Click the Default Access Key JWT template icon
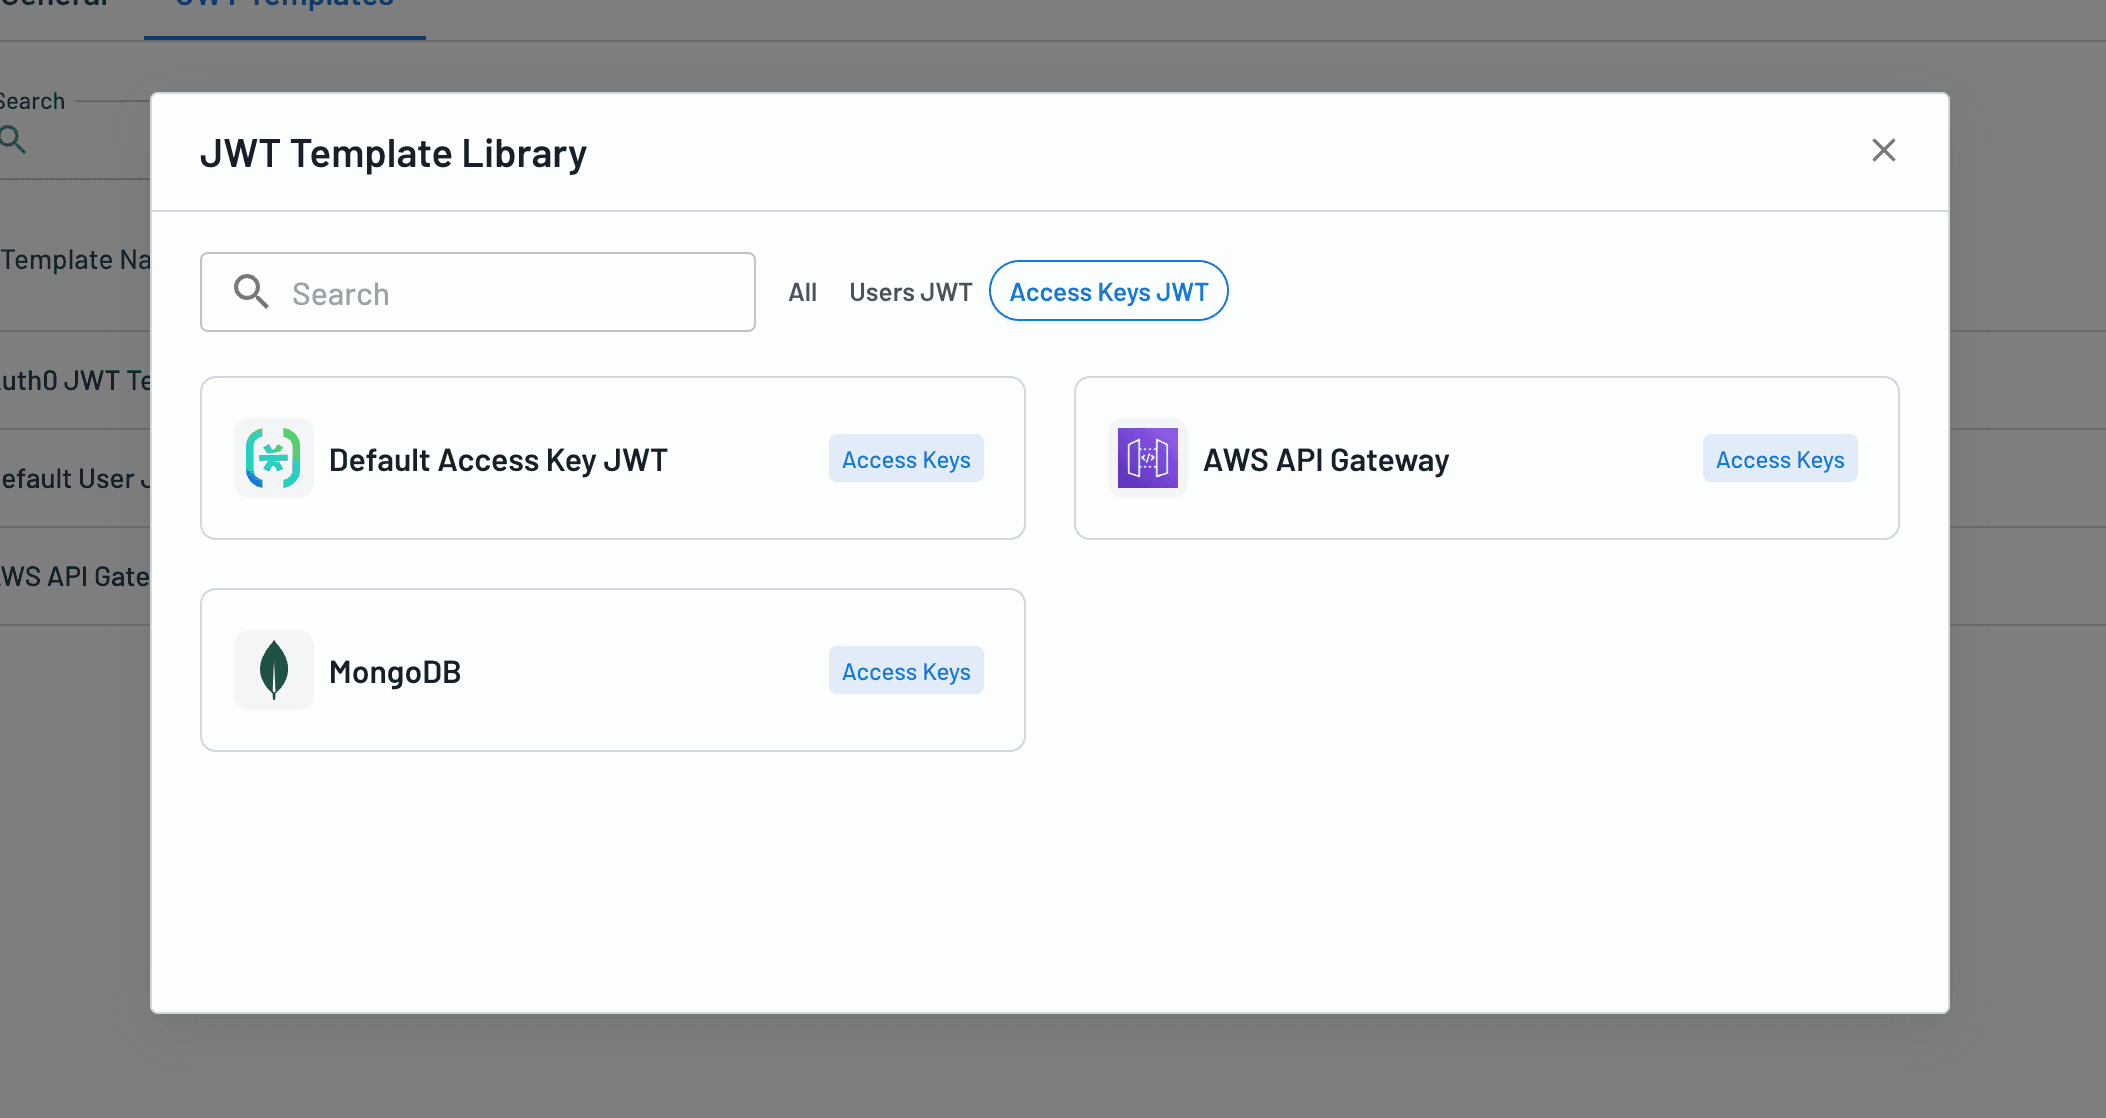This screenshot has width=2106, height=1118. 272,459
